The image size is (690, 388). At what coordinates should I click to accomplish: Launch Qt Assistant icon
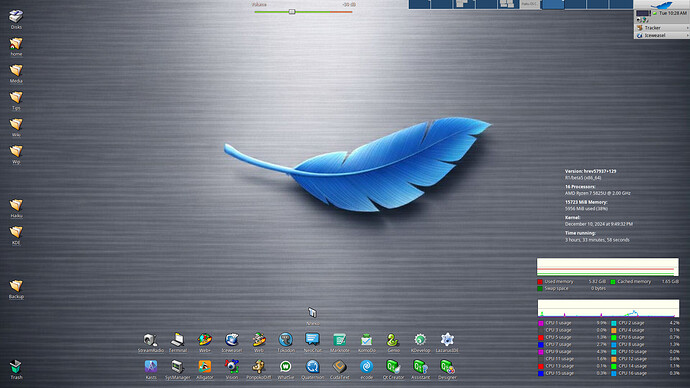420,366
